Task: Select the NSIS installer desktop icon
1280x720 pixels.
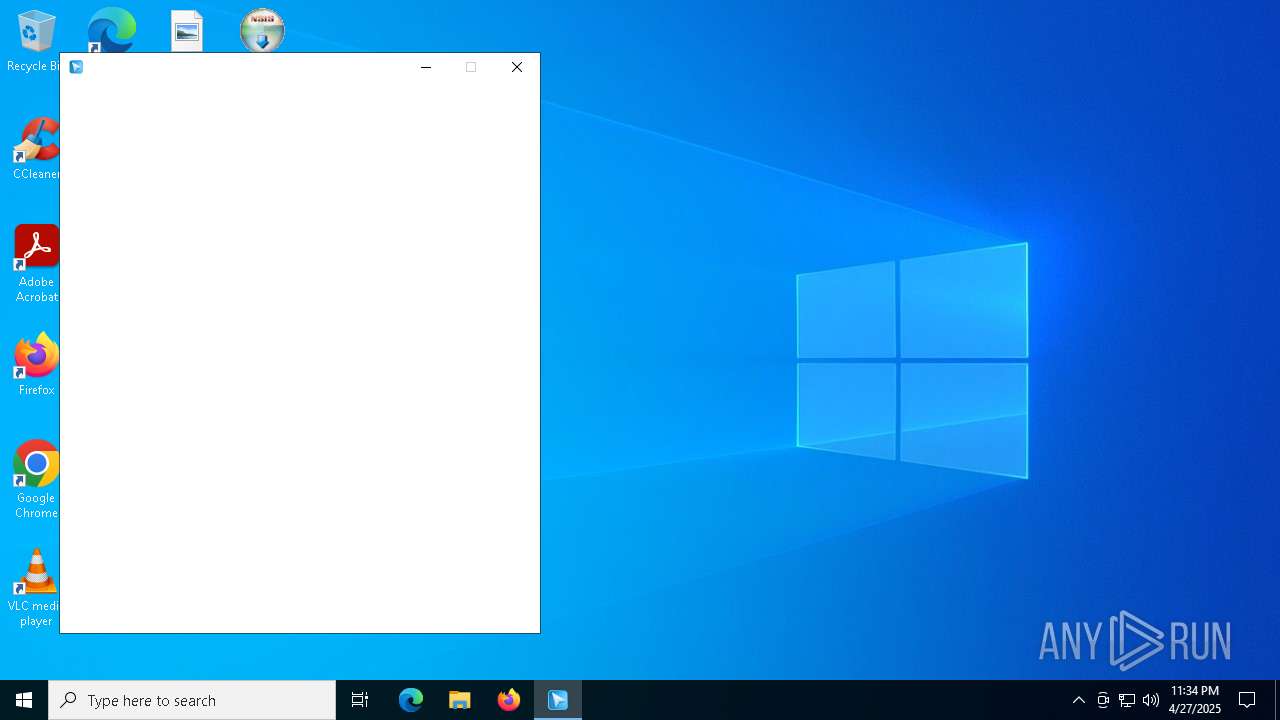Action: coord(262,31)
